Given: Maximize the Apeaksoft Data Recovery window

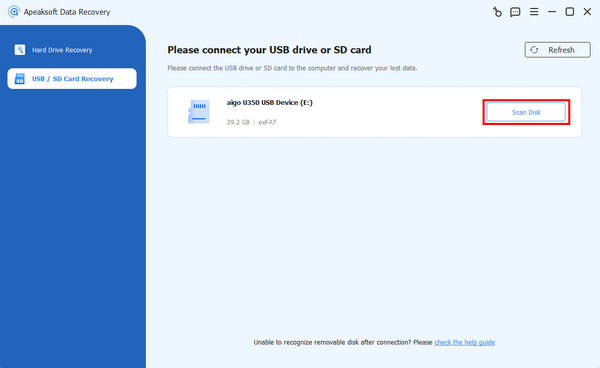Looking at the screenshot, I should (x=569, y=12).
